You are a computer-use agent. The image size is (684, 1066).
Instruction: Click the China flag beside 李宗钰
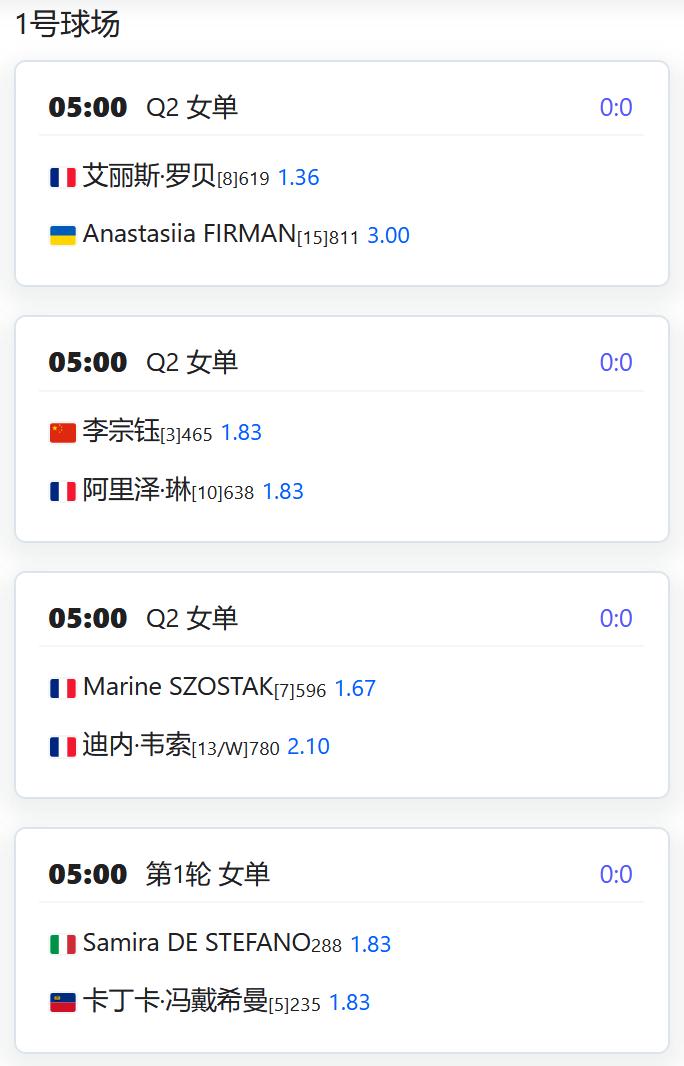63,432
